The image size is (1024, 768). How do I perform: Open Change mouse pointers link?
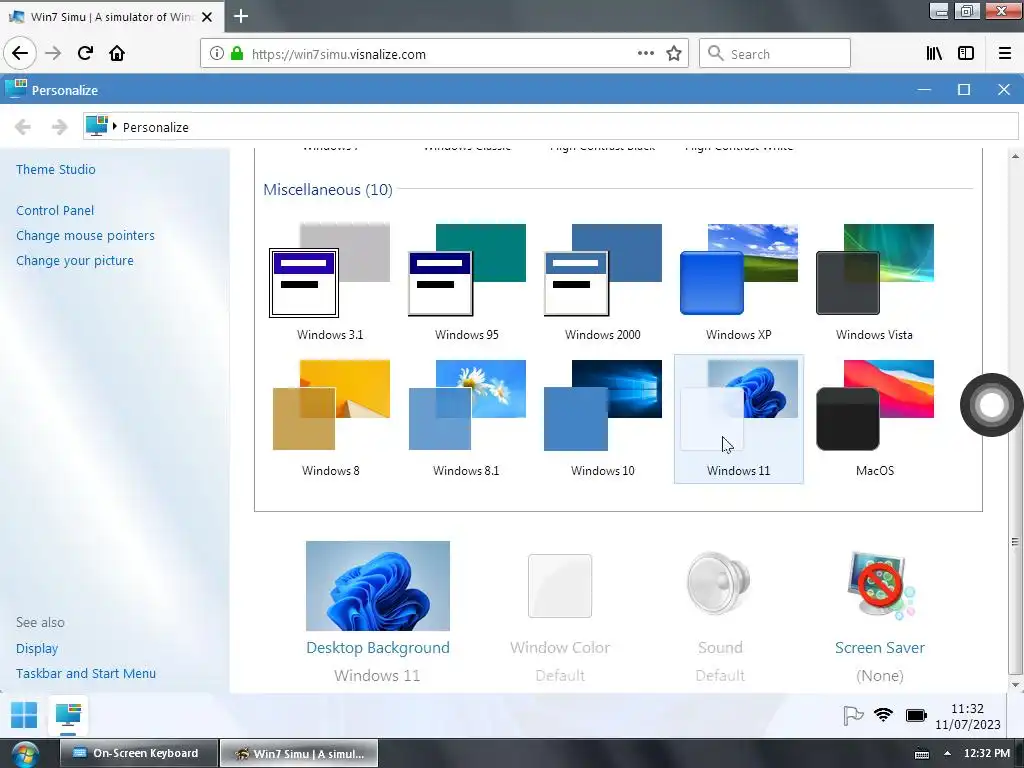tap(85, 235)
